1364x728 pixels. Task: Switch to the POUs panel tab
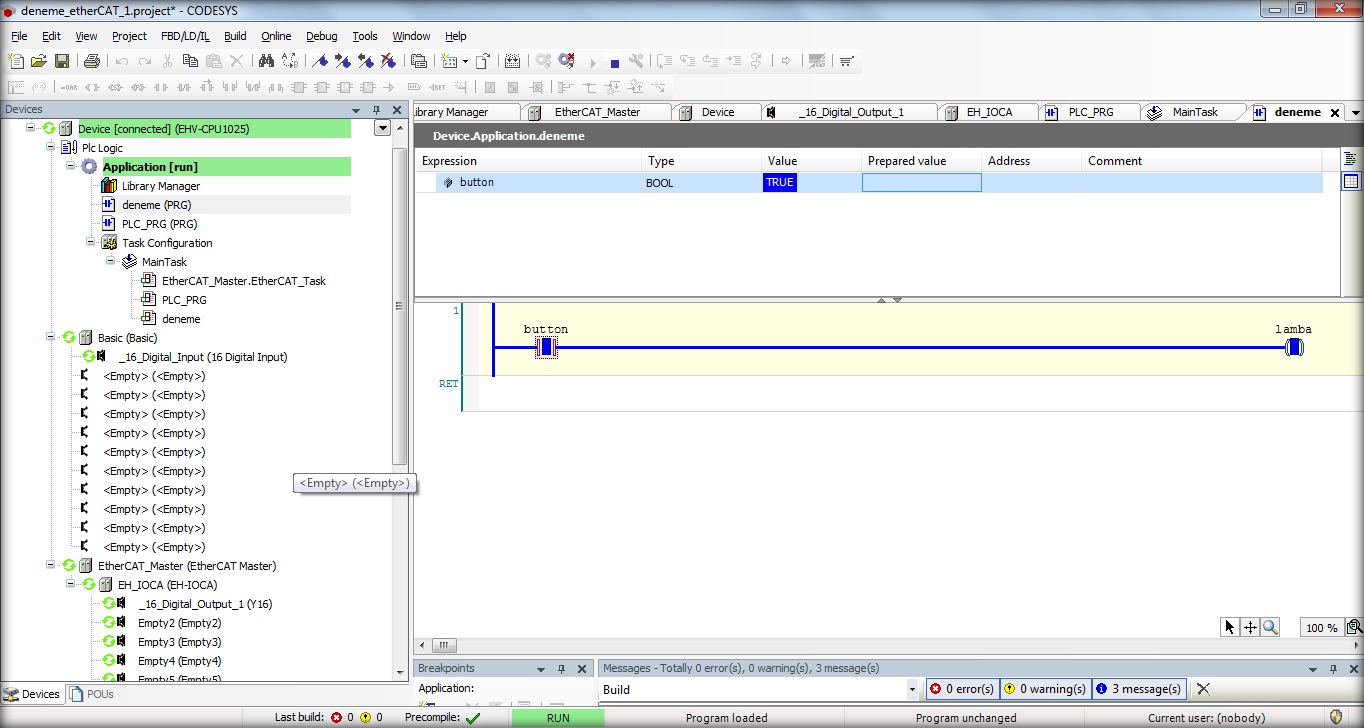click(92, 693)
